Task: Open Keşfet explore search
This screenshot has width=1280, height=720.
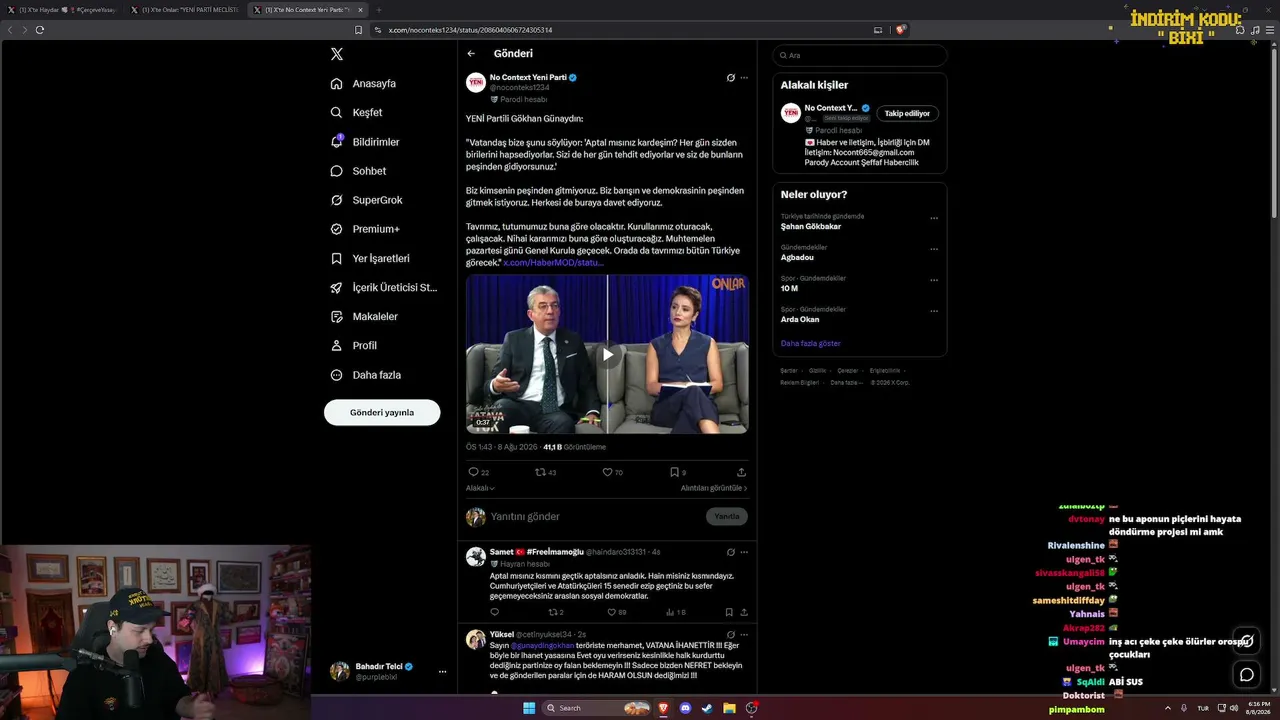Action: click(356, 113)
